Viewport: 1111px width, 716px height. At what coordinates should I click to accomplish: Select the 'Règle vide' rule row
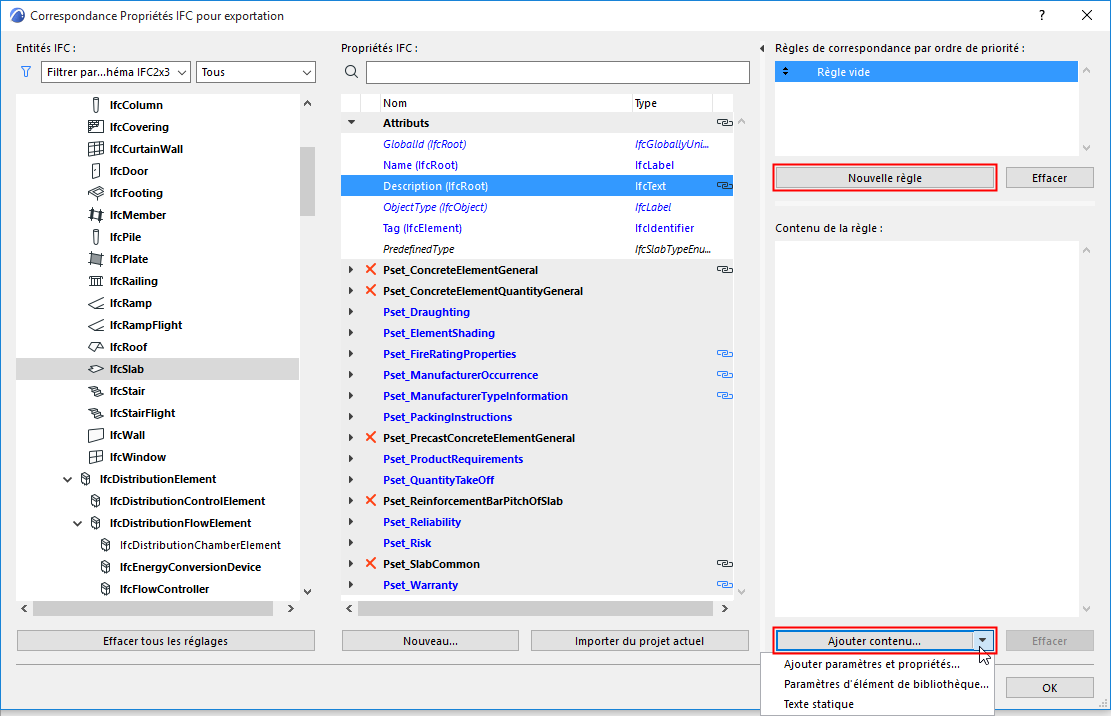(926, 72)
